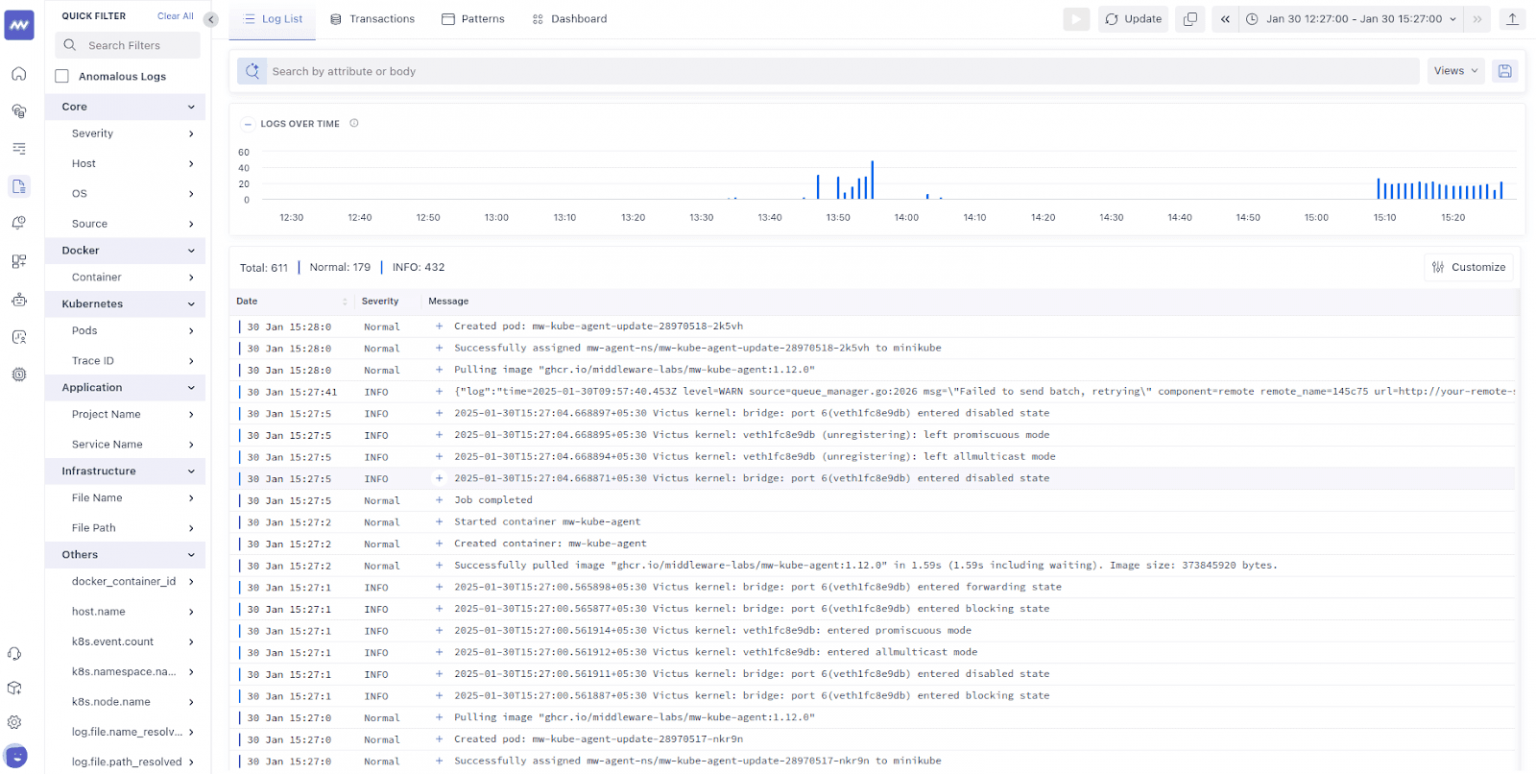Save the current view with the floppy disk icon

pos(1506,70)
